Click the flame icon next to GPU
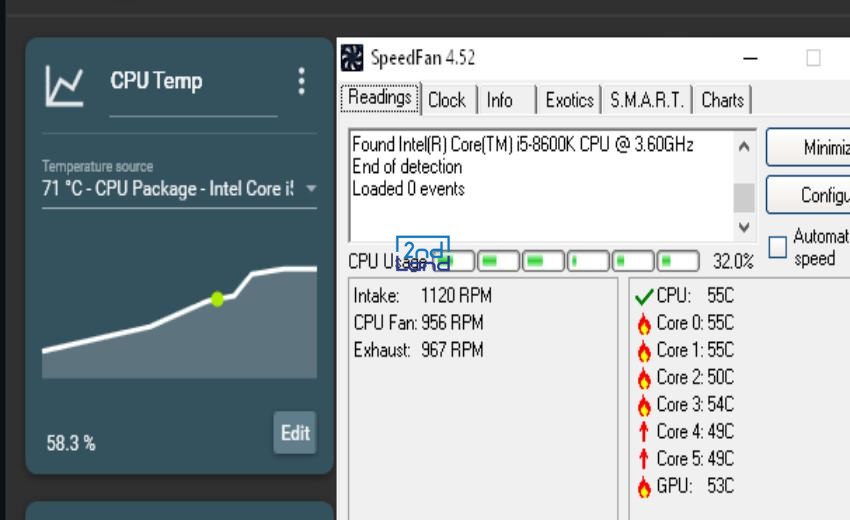The width and height of the screenshot is (850, 520). click(x=645, y=486)
